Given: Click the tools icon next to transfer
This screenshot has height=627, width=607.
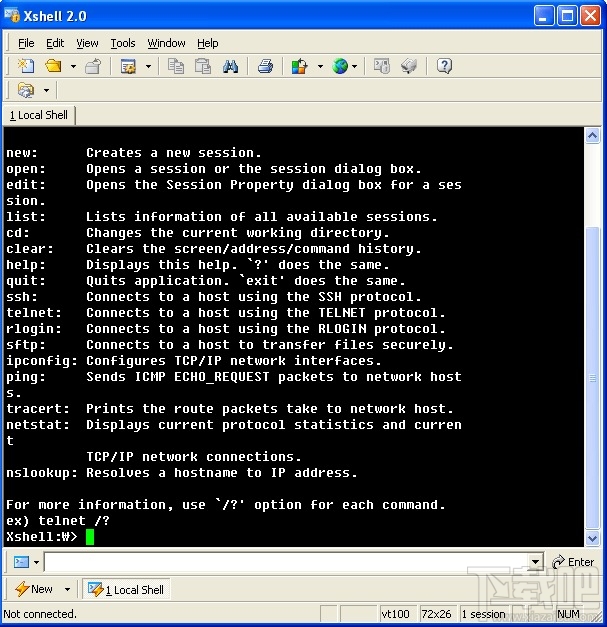Looking at the screenshot, I should (409, 66).
